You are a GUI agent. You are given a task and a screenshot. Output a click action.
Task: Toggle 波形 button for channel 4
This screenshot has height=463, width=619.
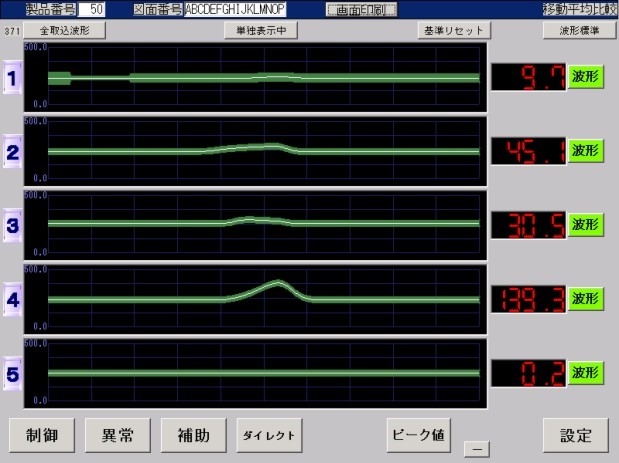pyautogui.click(x=586, y=299)
